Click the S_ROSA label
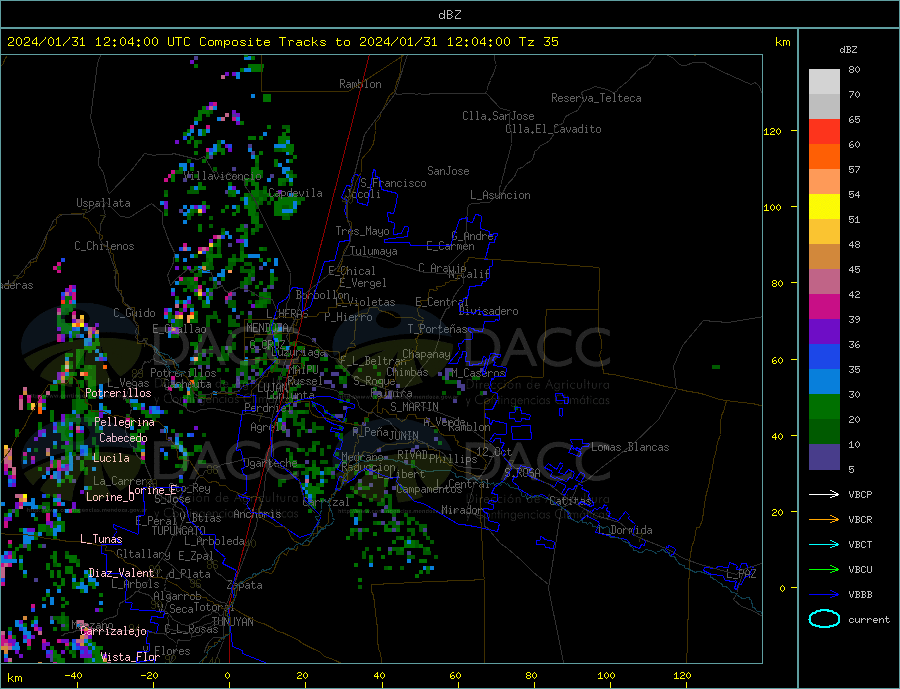The height and width of the screenshot is (689, 900). pos(522,473)
